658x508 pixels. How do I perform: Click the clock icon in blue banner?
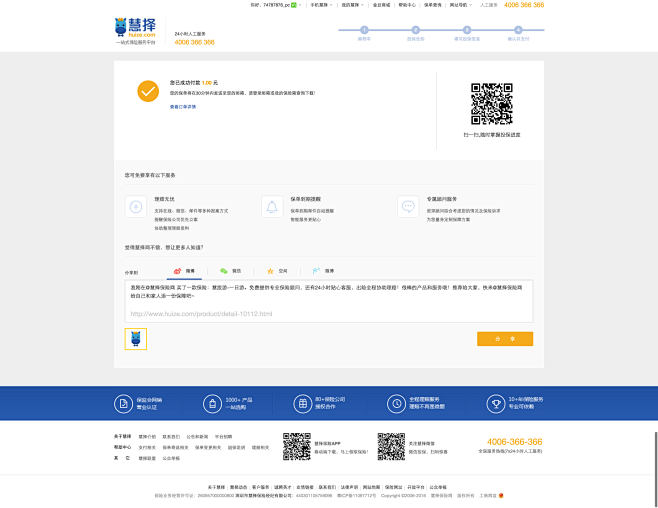[396, 404]
